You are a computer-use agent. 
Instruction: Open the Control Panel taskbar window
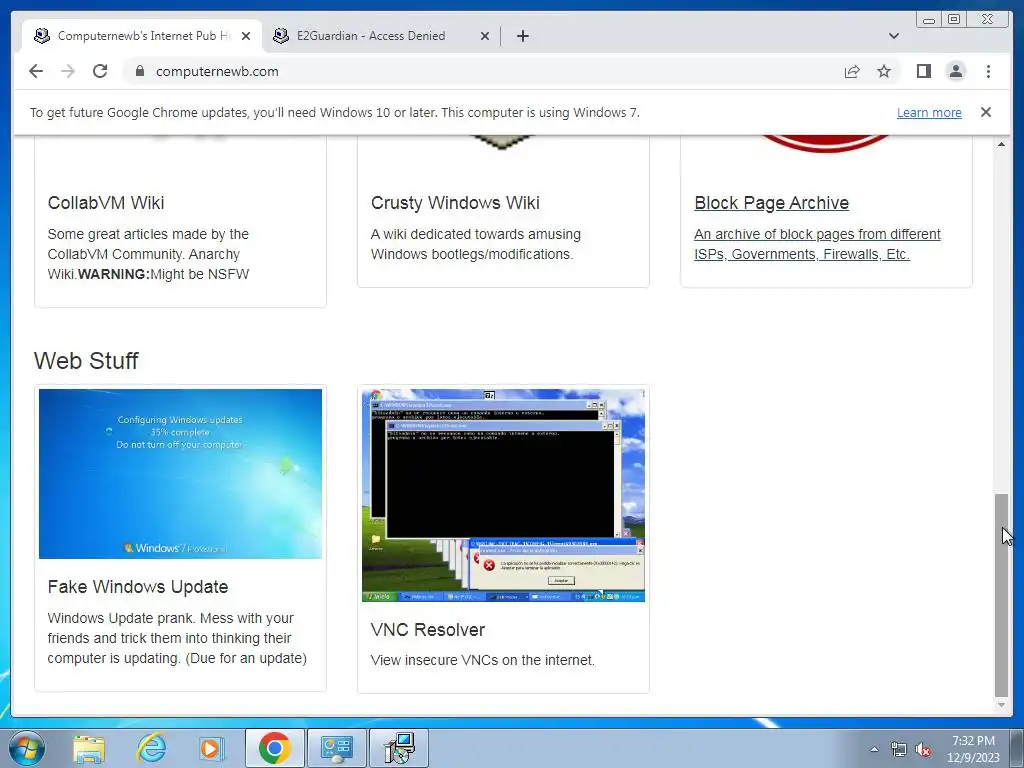pos(336,748)
